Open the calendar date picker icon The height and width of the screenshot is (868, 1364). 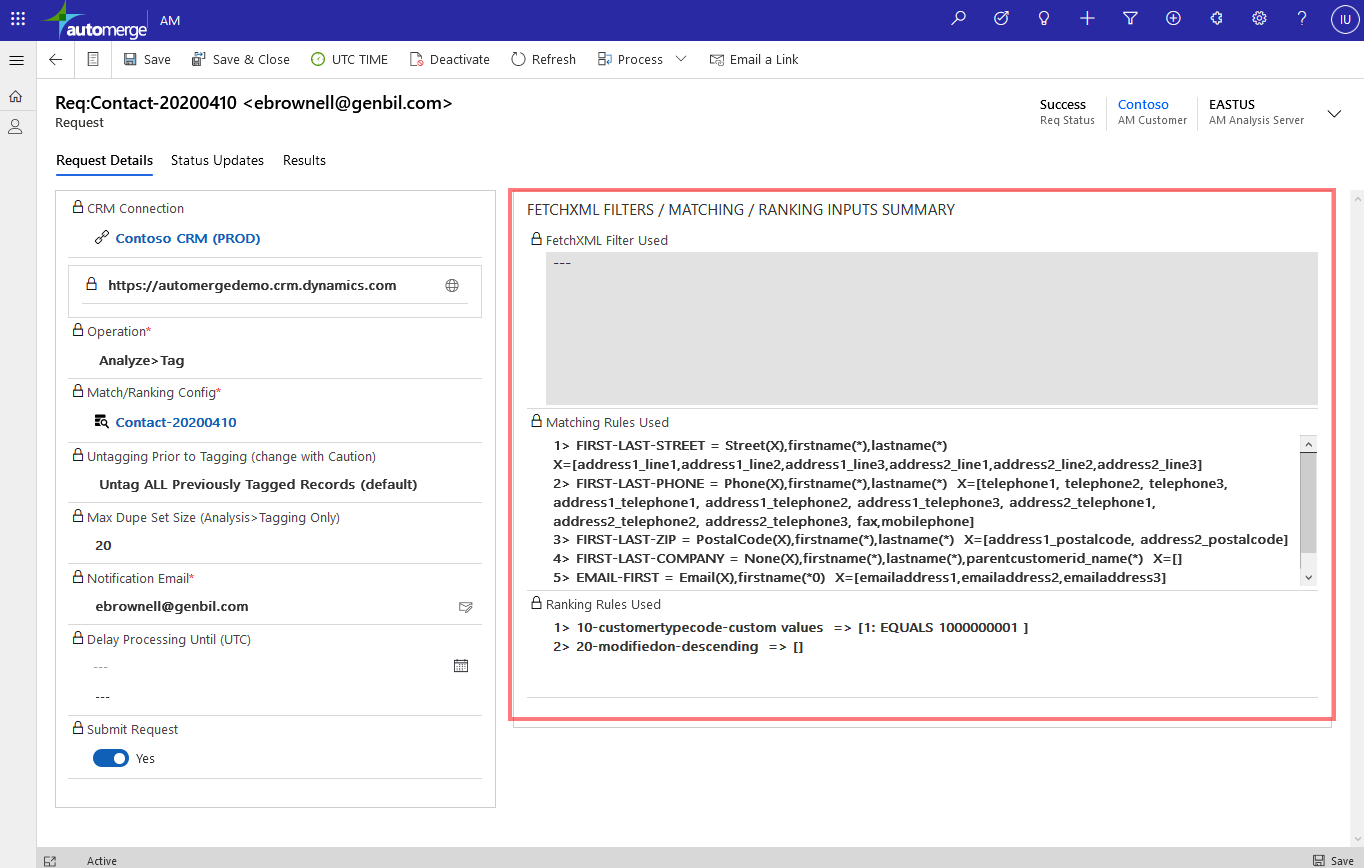tap(461, 666)
